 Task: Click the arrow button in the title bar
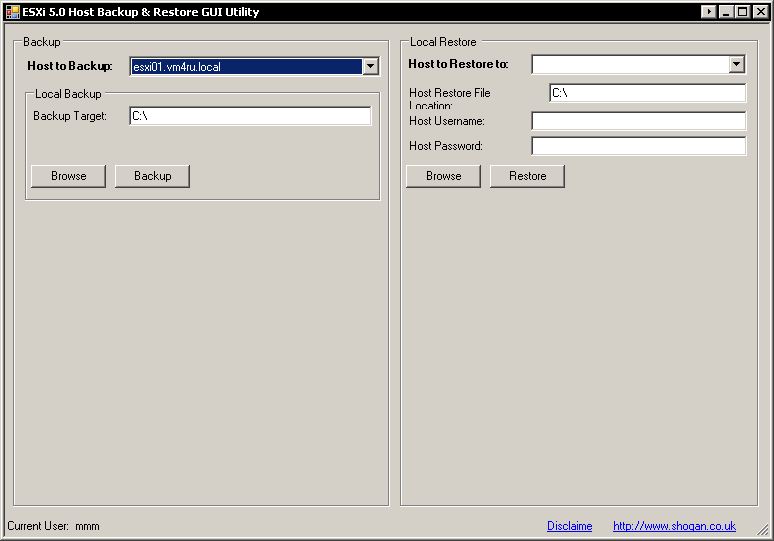click(708, 11)
